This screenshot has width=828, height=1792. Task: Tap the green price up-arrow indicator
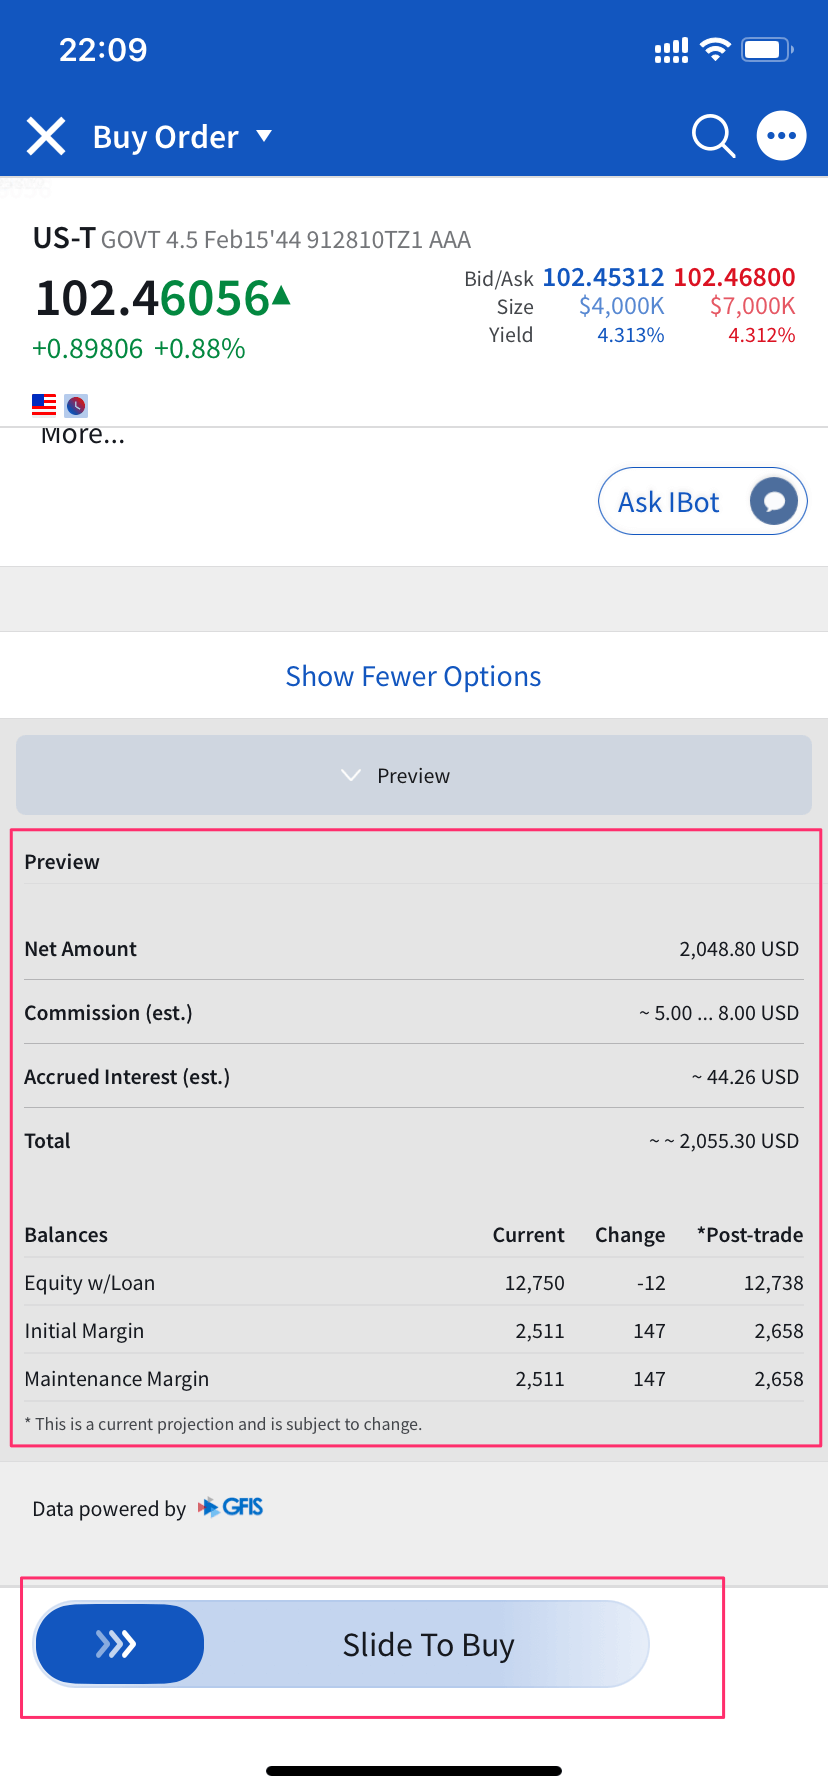point(281,295)
